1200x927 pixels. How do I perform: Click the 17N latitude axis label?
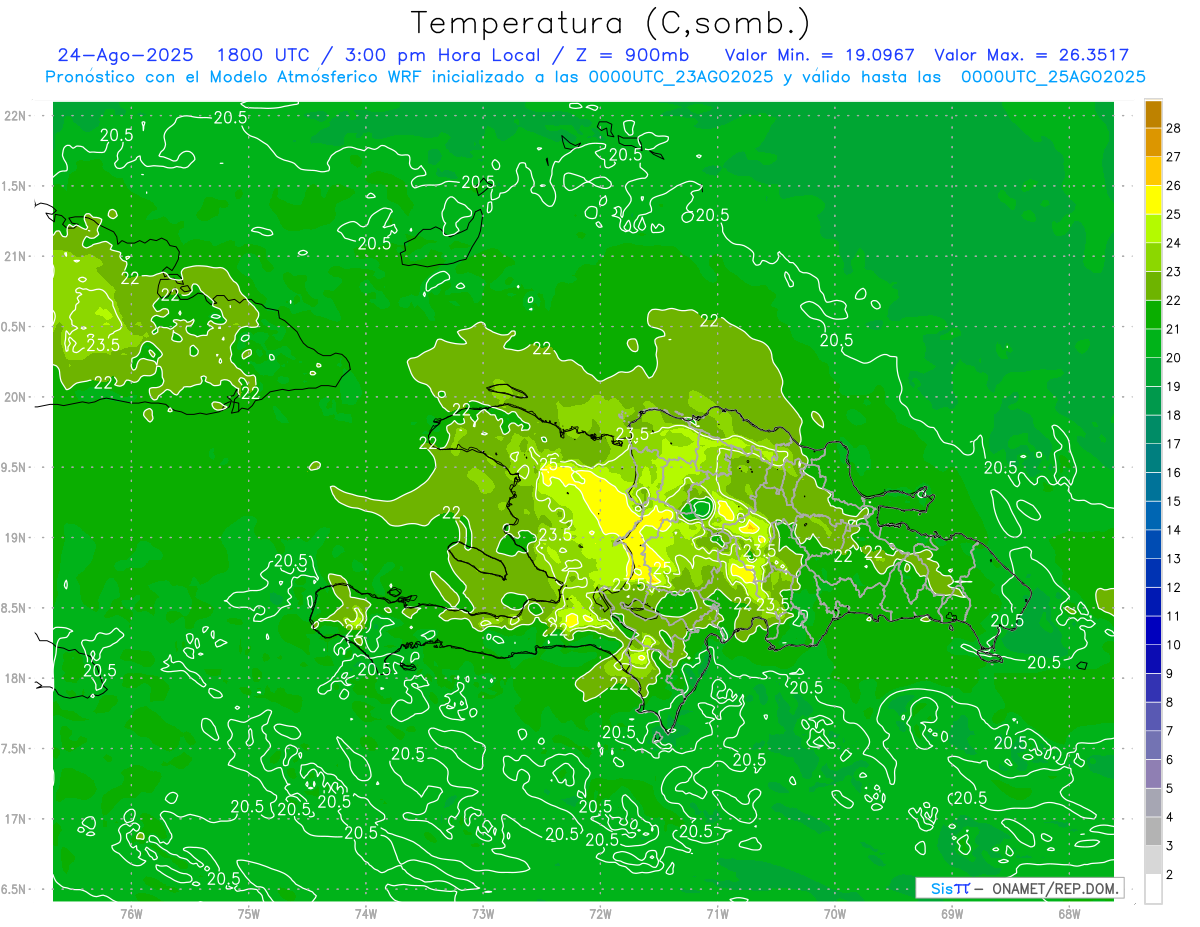coord(15,819)
